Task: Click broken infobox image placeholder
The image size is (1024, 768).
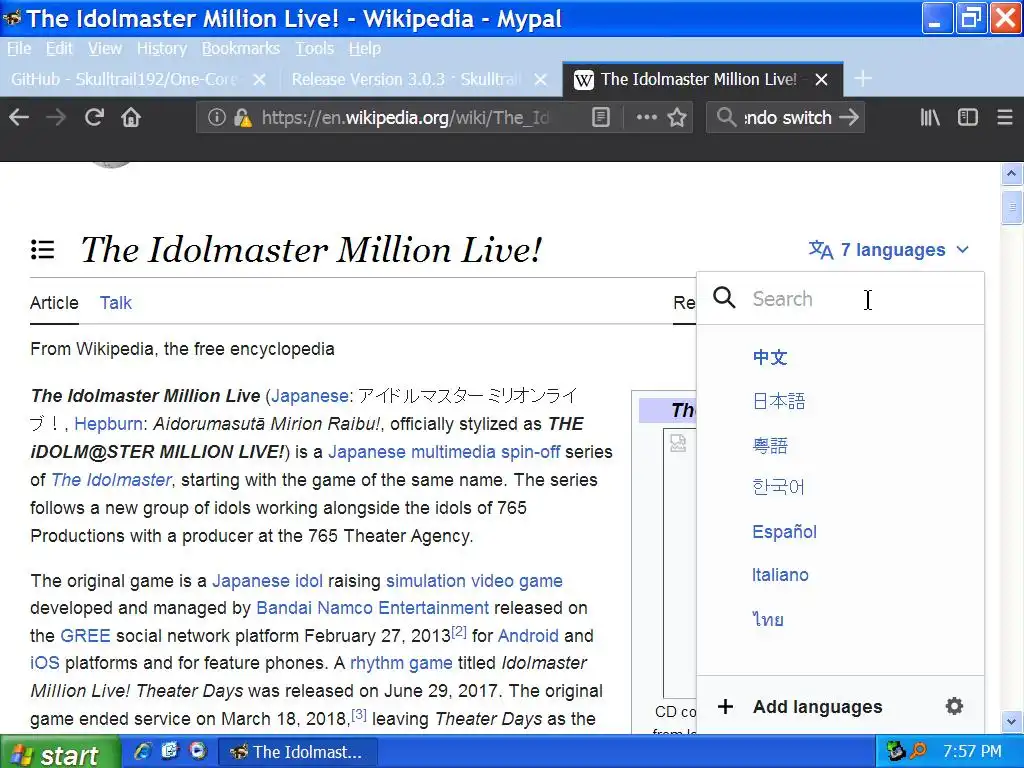Action: pos(679,443)
